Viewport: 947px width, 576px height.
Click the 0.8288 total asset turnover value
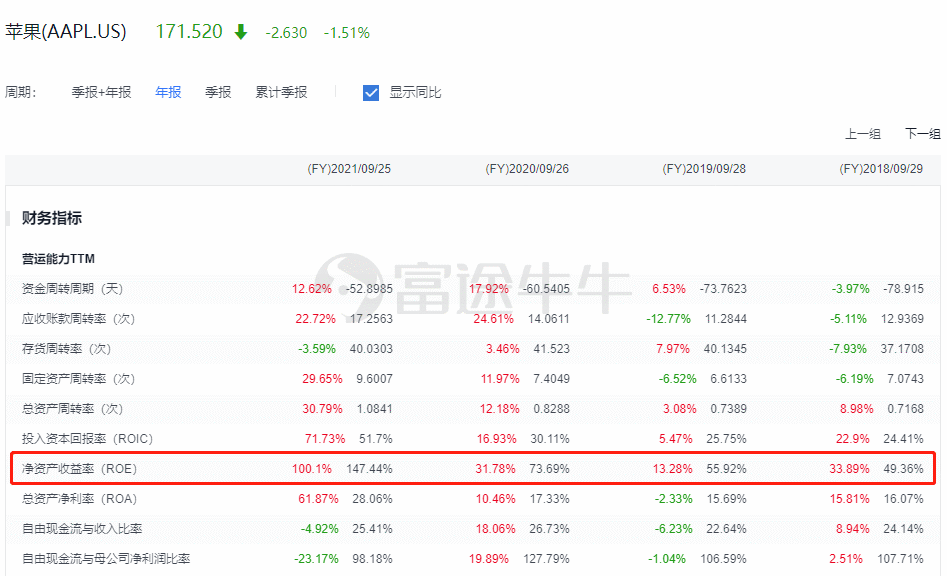(551, 409)
